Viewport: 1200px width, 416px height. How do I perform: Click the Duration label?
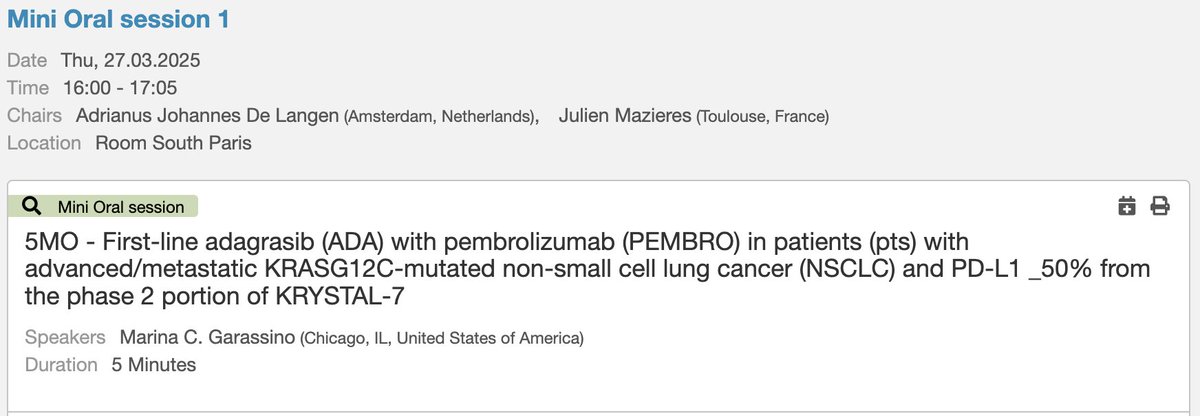click(x=60, y=365)
